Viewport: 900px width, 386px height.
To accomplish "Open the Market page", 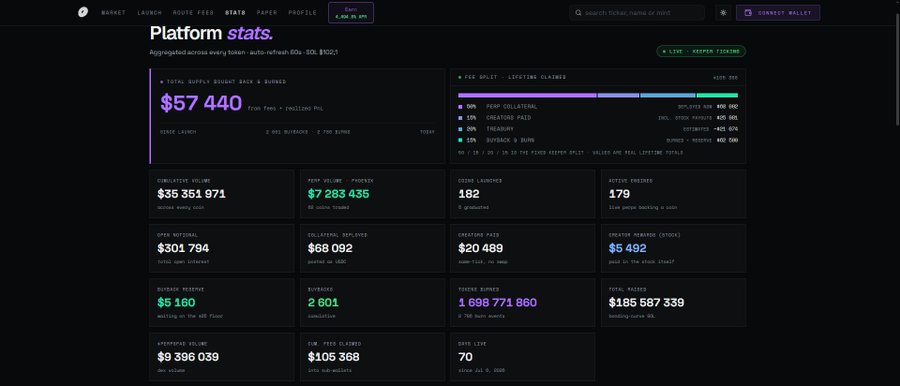I will [113, 13].
